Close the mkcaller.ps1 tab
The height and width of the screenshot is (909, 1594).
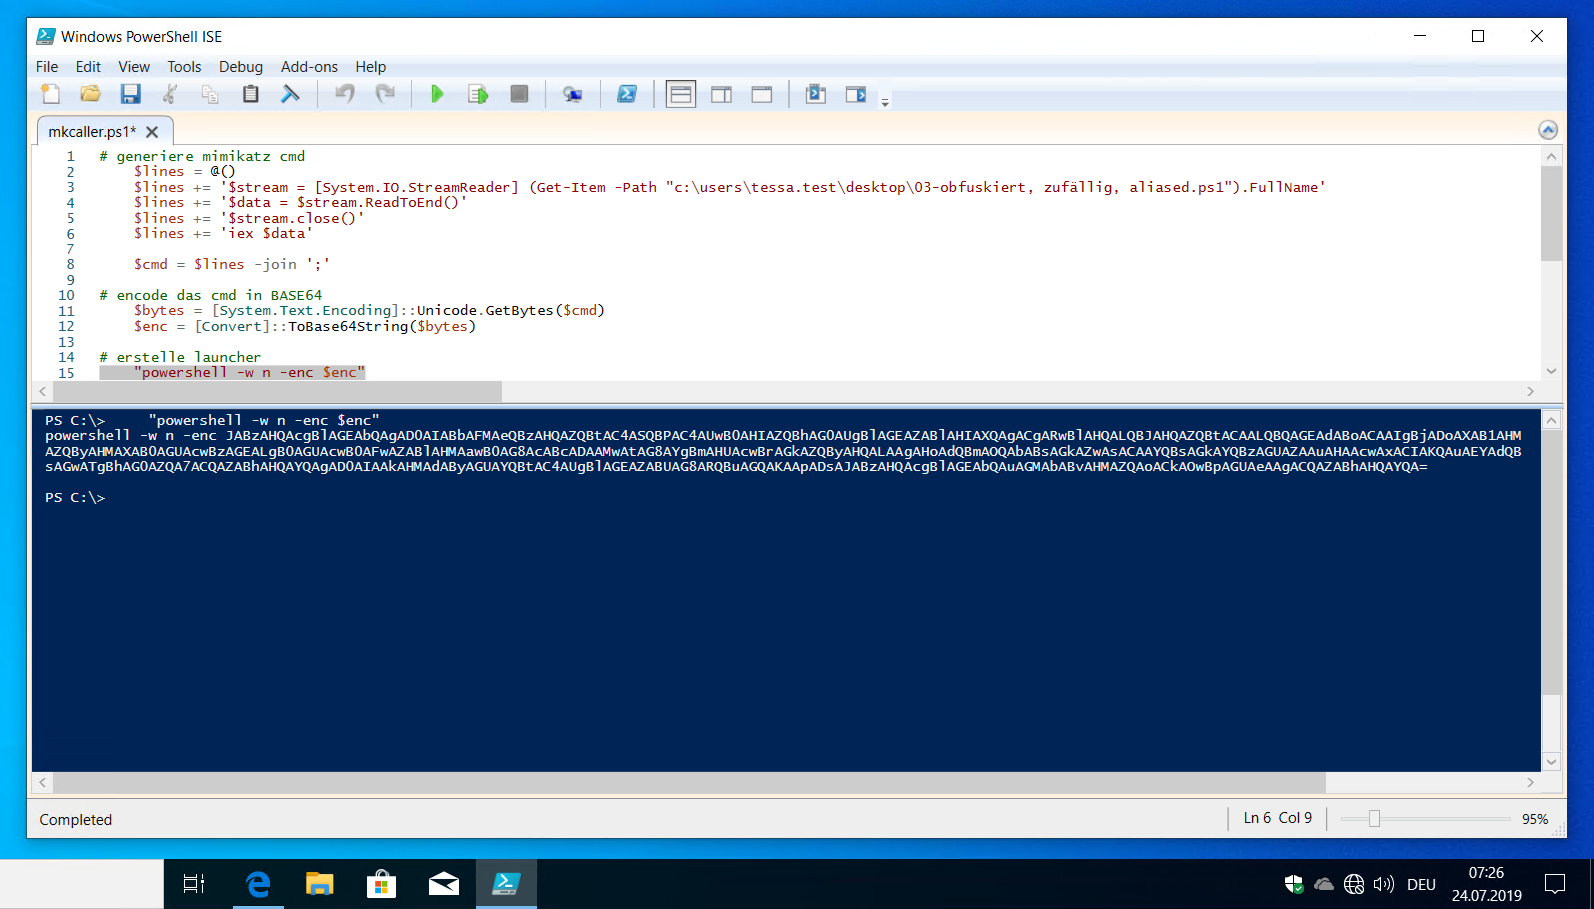point(152,132)
